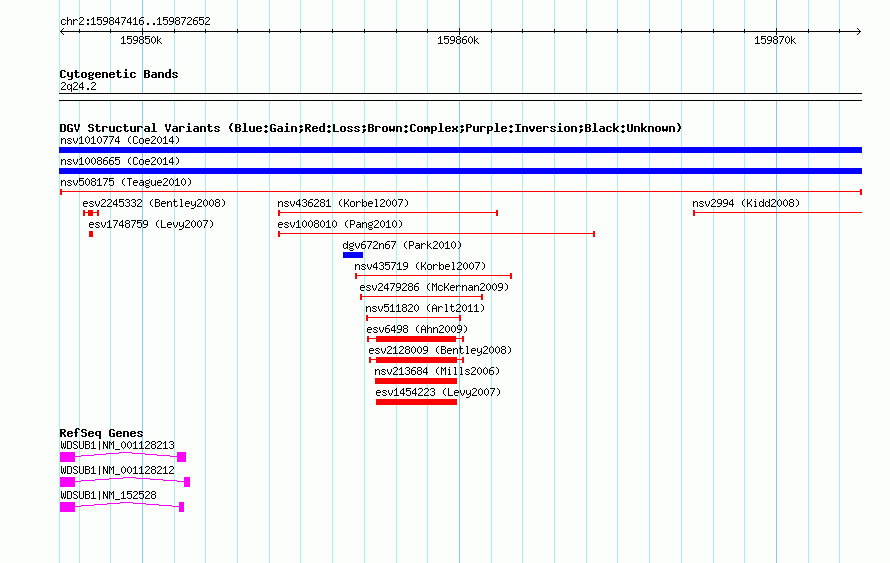Click the DGV Structural Variants track title
This screenshot has width=890, height=563.
pyautogui.click(x=371, y=128)
